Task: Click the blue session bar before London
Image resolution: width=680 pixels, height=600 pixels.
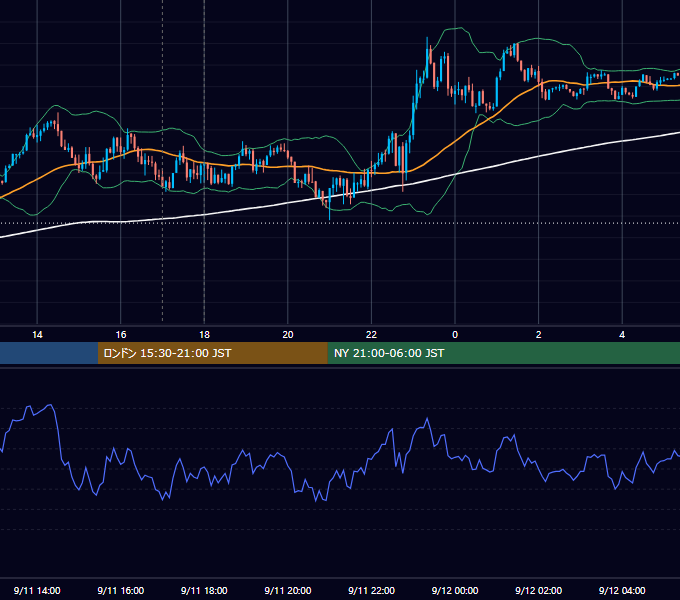Action: pyautogui.click(x=49, y=353)
